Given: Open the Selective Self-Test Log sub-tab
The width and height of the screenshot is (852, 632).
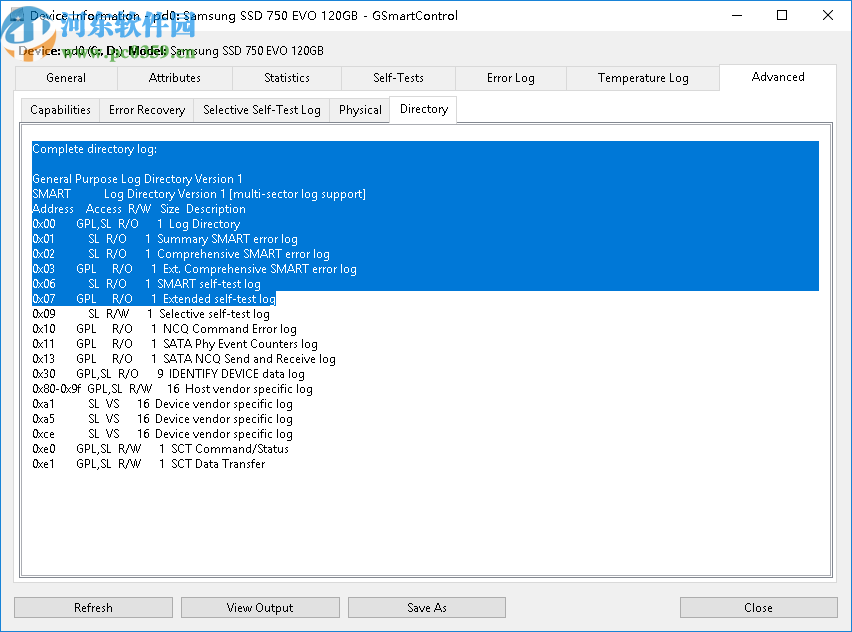Looking at the screenshot, I should click(262, 110).
